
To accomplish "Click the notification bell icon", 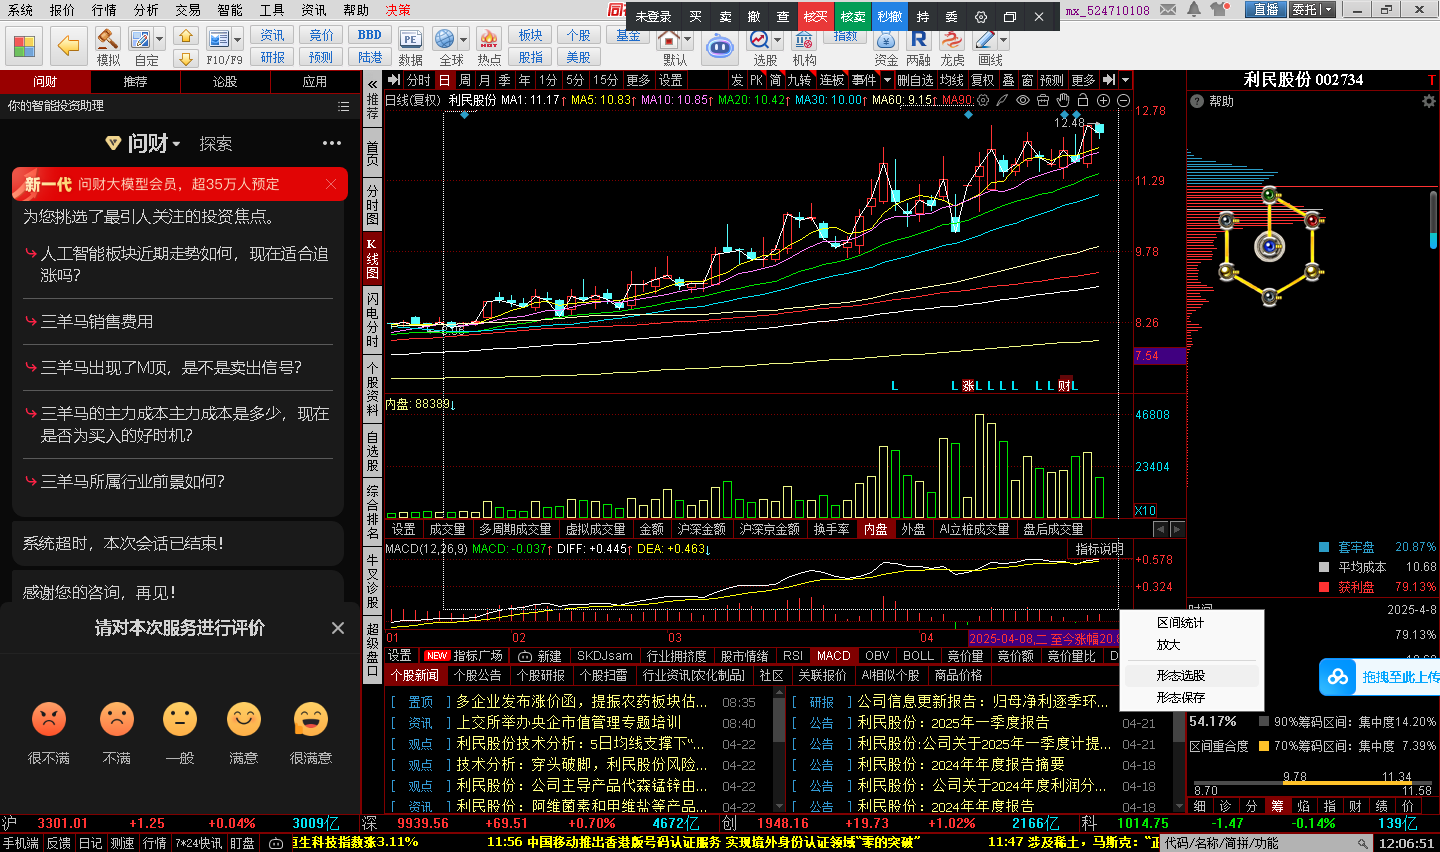I will [x=1194, y=10].
